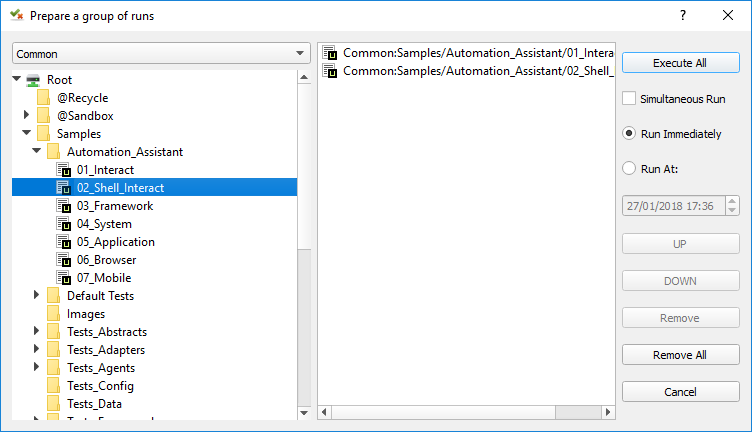This screenshot has height=432, width=752.
Task: Click icon of queued 01_Interact run entry
Action: [329, 52]
